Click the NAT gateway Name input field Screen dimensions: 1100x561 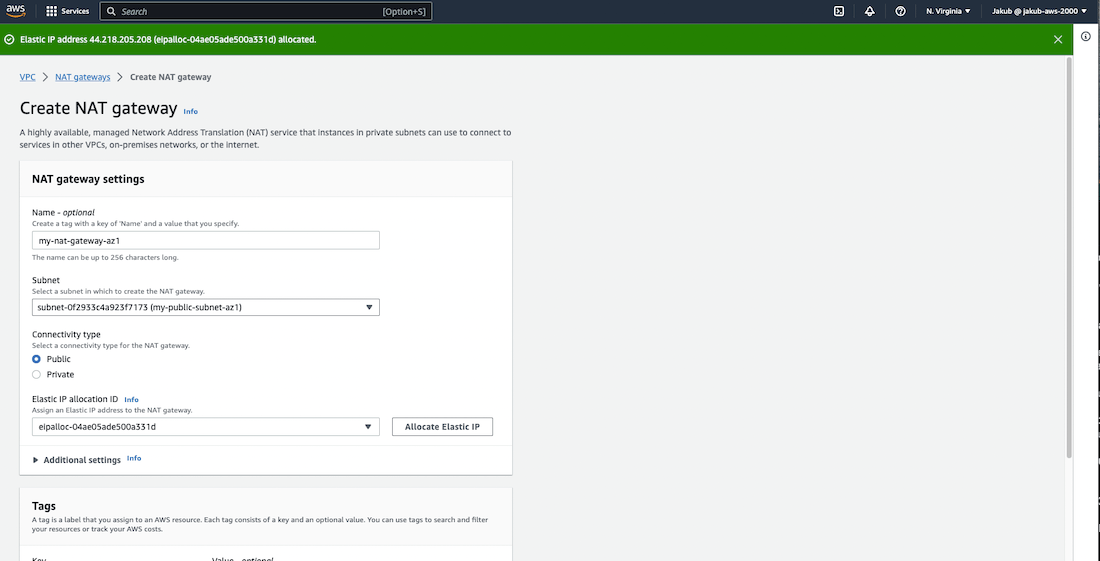point(206,240)
